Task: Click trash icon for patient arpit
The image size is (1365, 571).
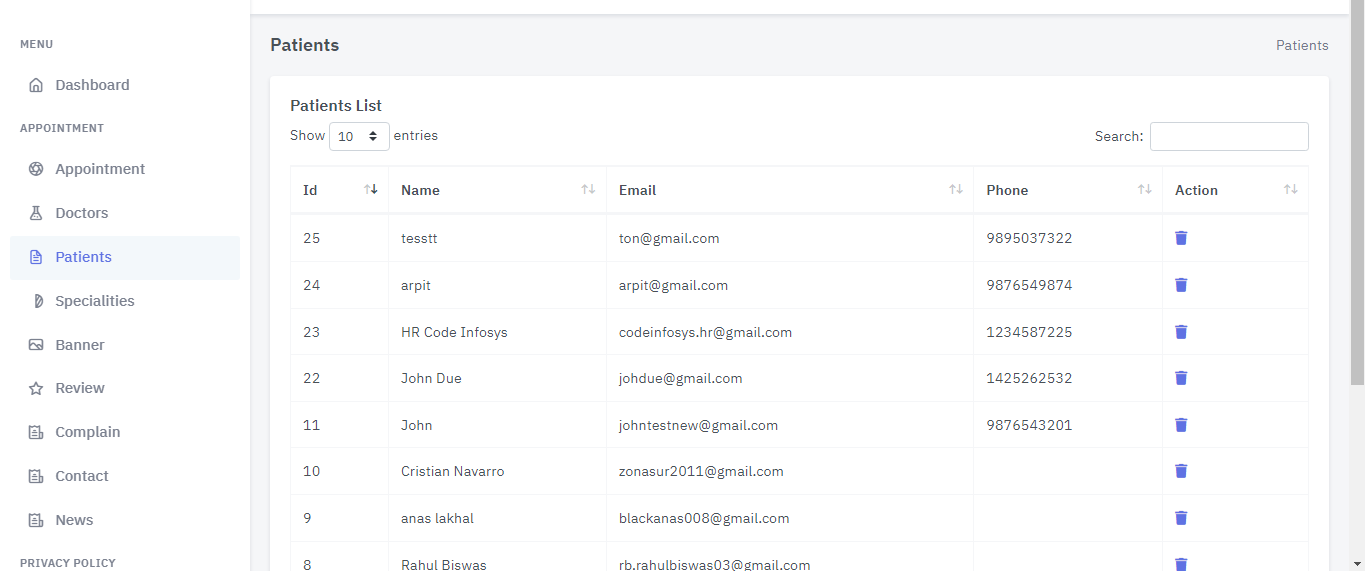Action: 1181,285
